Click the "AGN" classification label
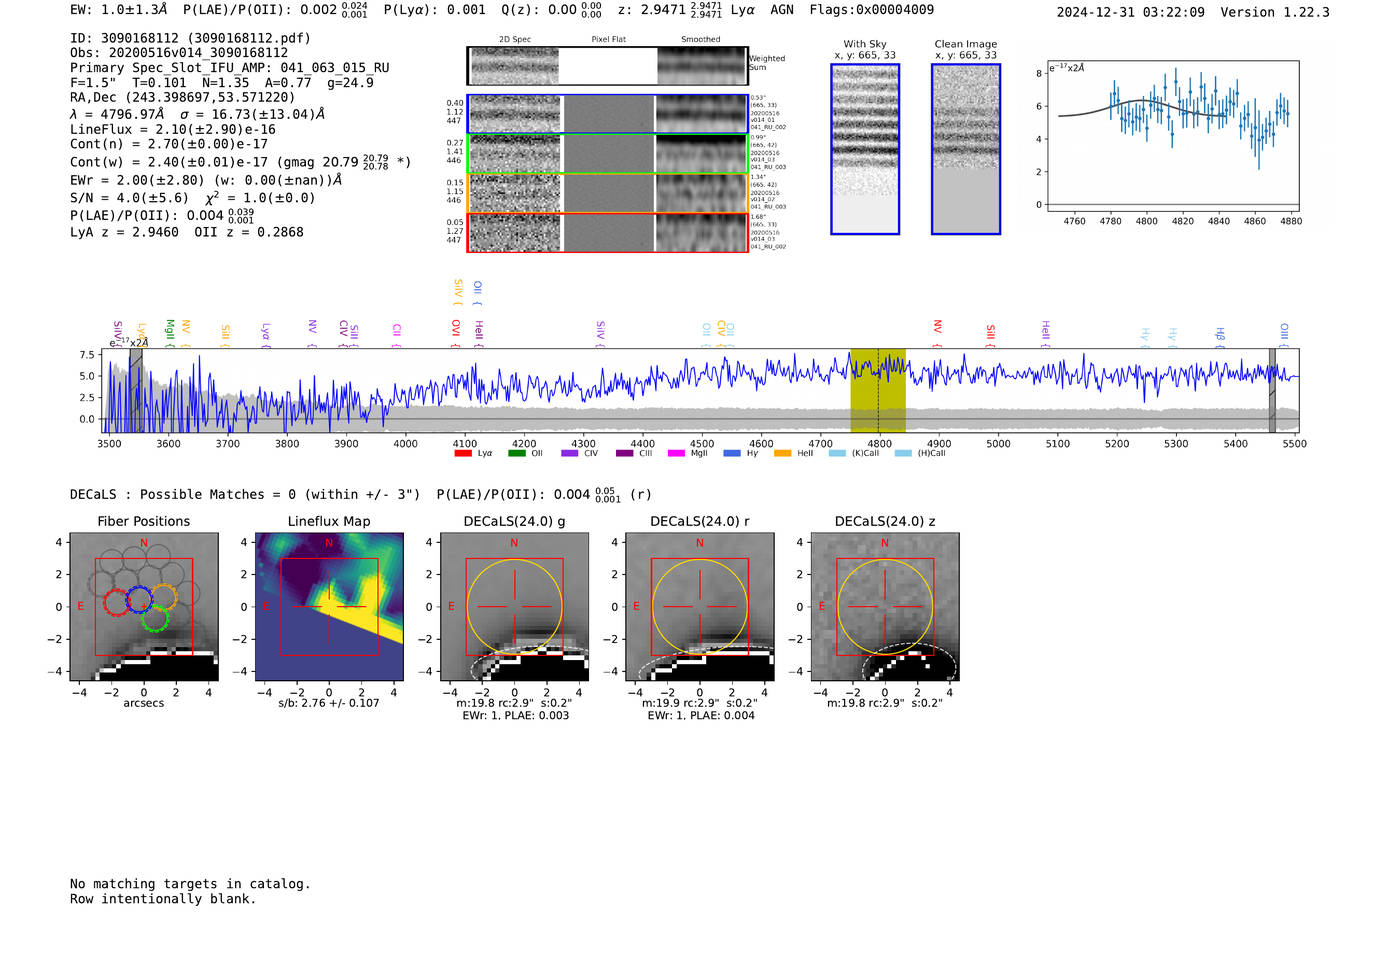 tap(782, 10)
